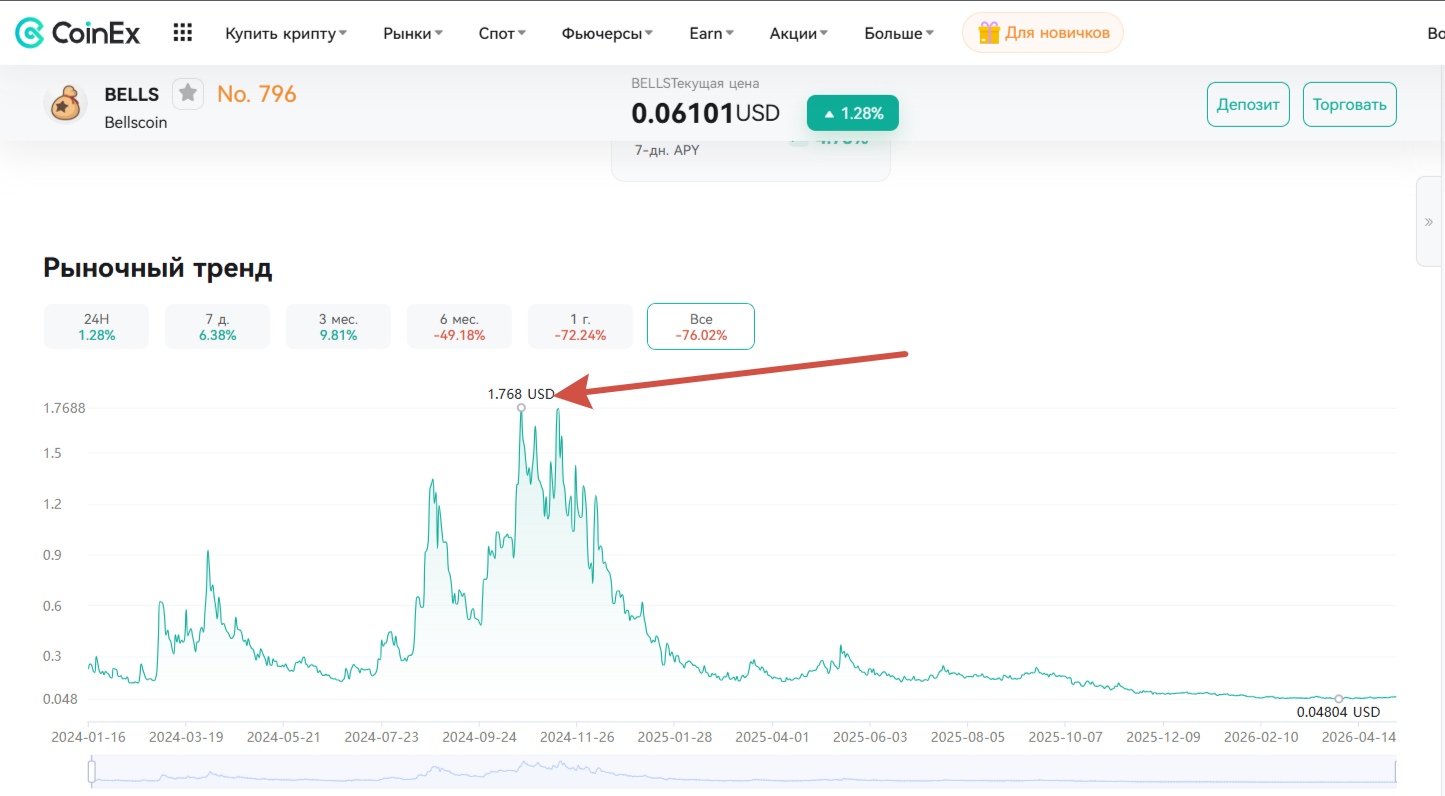Open the Акции dropdown menu
This screenshot has height=796, width=1445.
coord(799,33)
